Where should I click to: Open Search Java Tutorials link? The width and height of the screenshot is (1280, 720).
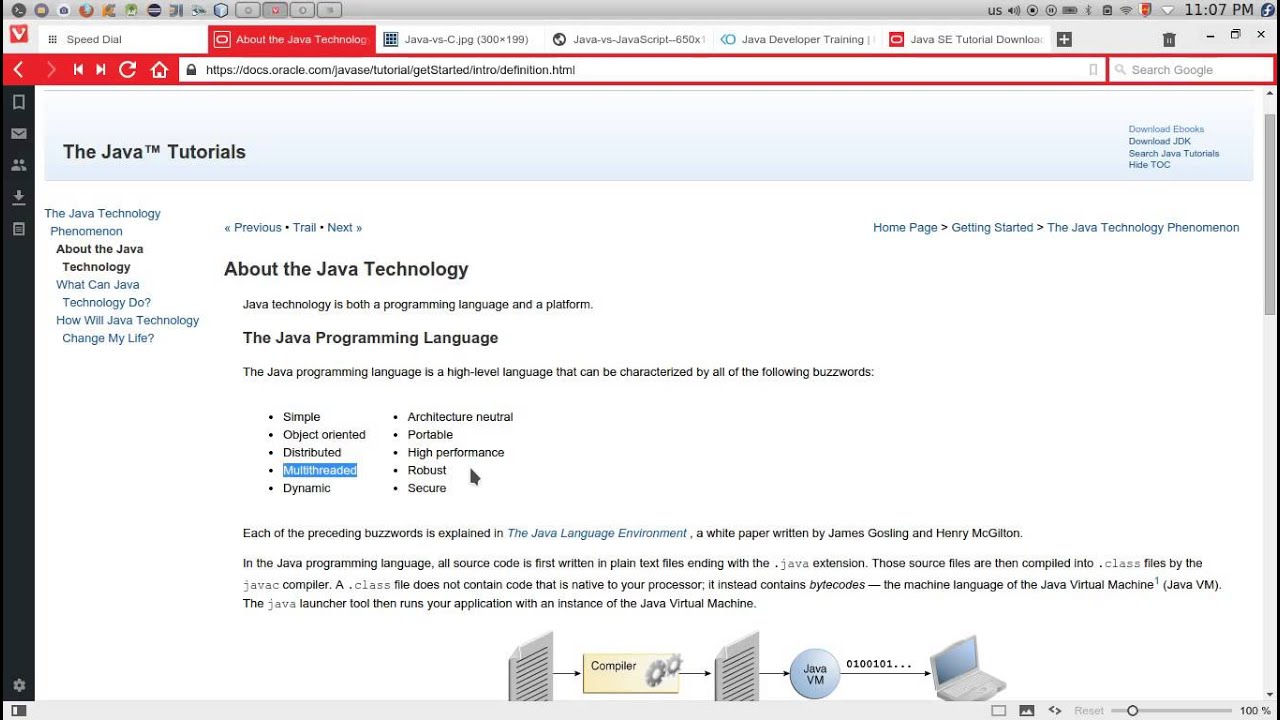coord(1174,153)
